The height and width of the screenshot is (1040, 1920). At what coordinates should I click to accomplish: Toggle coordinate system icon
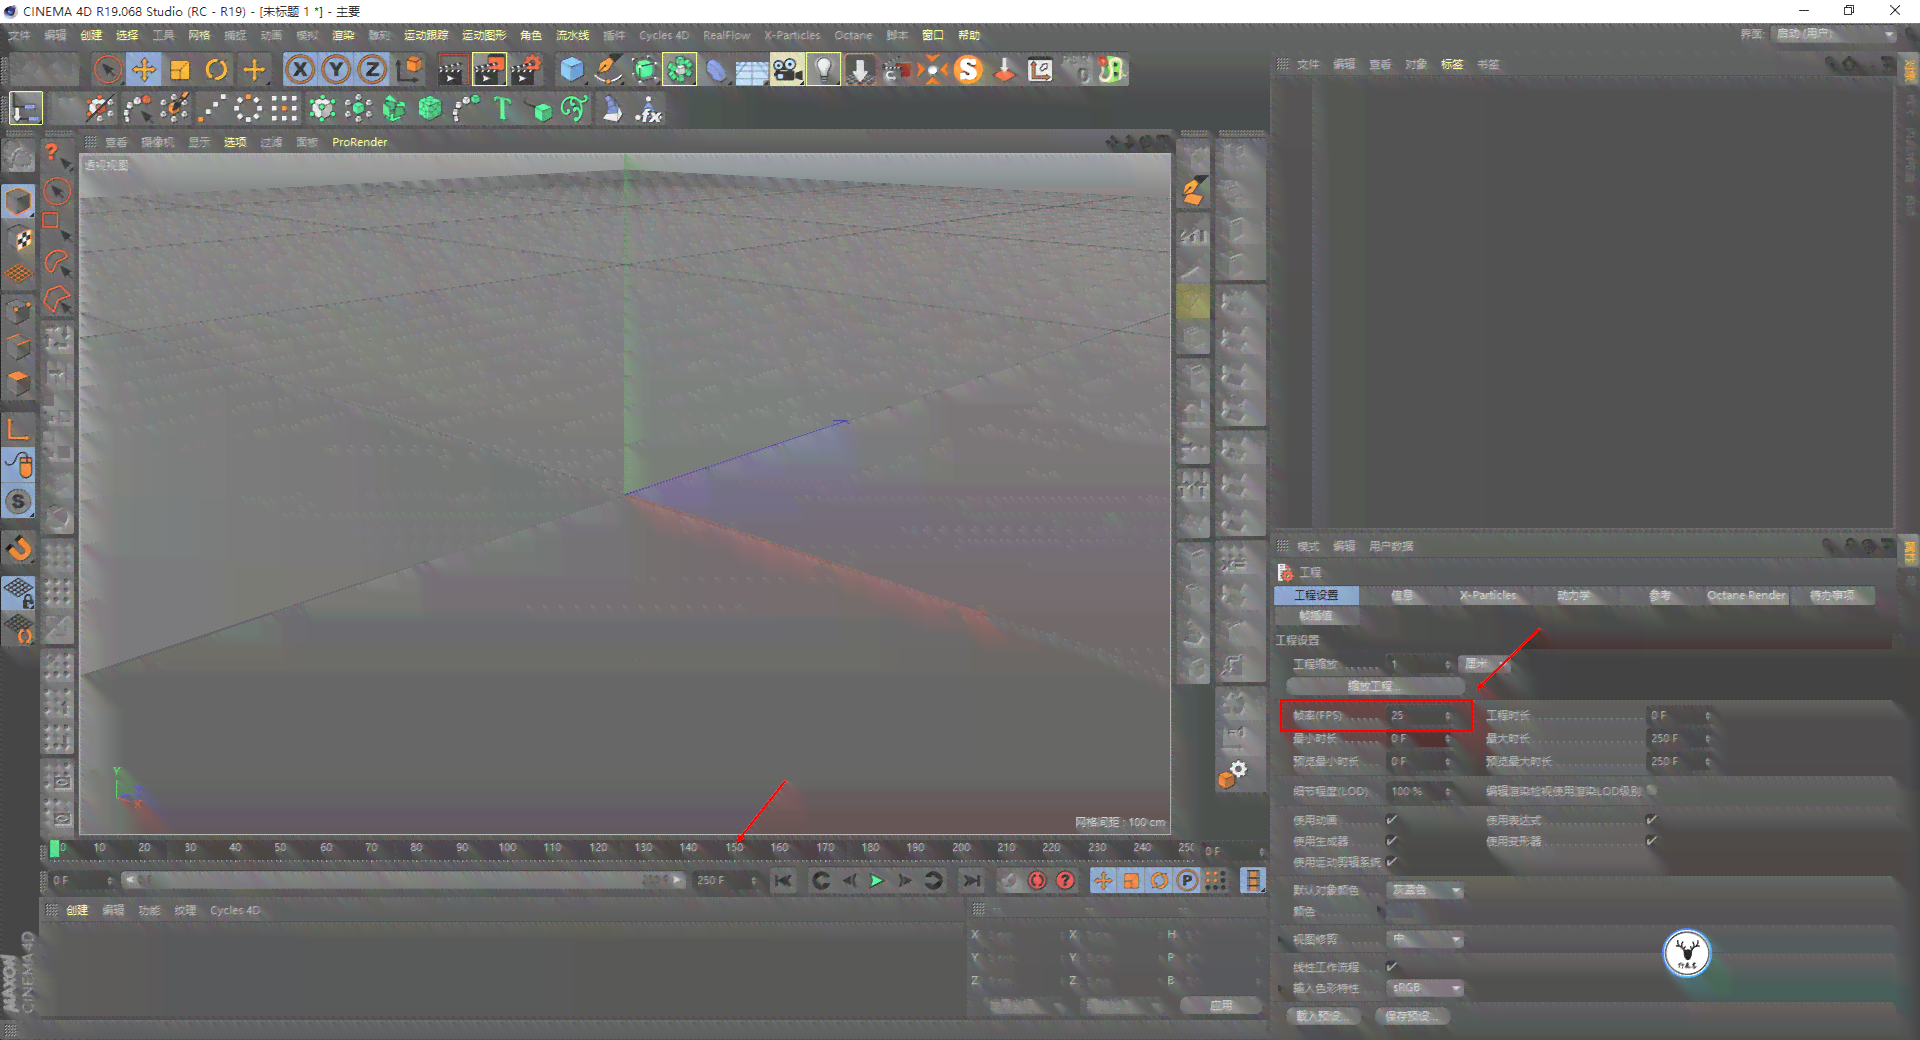pos(409,69)
